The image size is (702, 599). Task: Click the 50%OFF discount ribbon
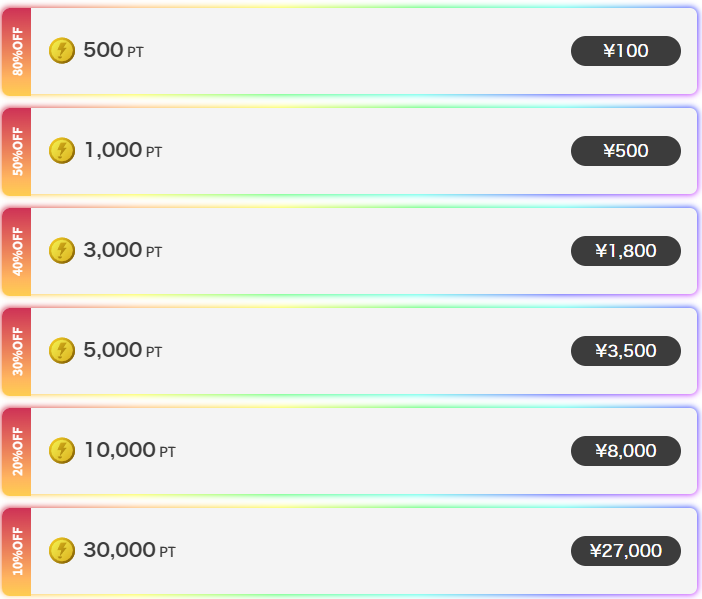tap(17, 151)
